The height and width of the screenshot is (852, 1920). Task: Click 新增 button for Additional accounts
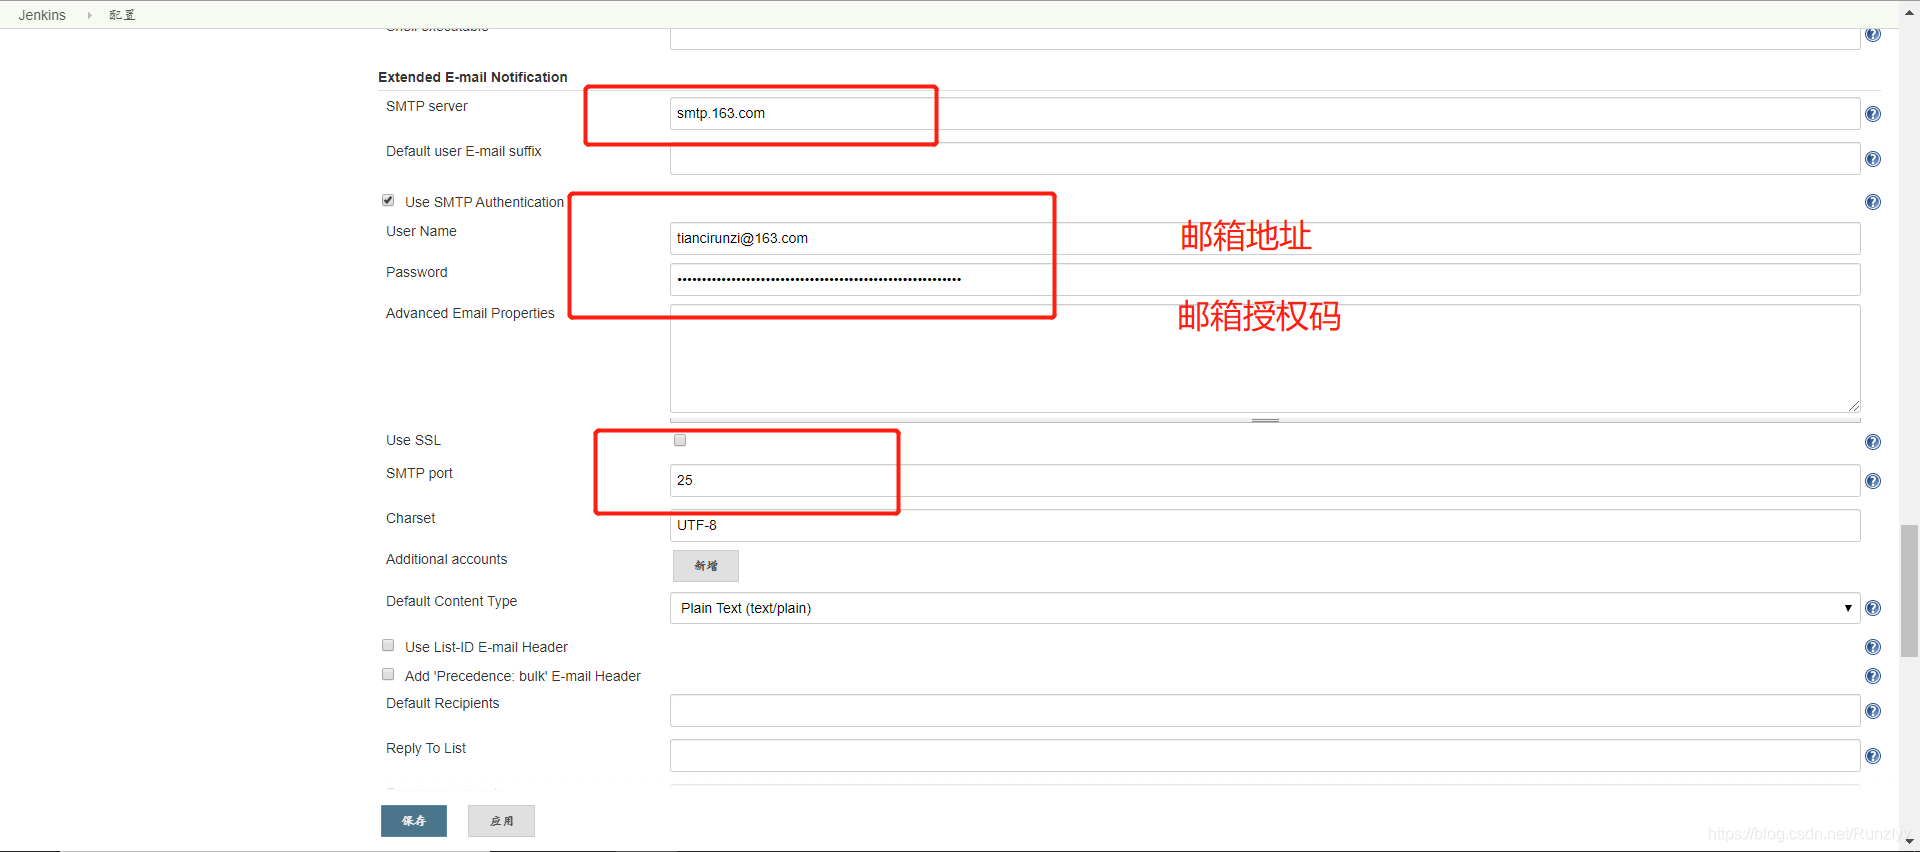(x=706, y=566)
